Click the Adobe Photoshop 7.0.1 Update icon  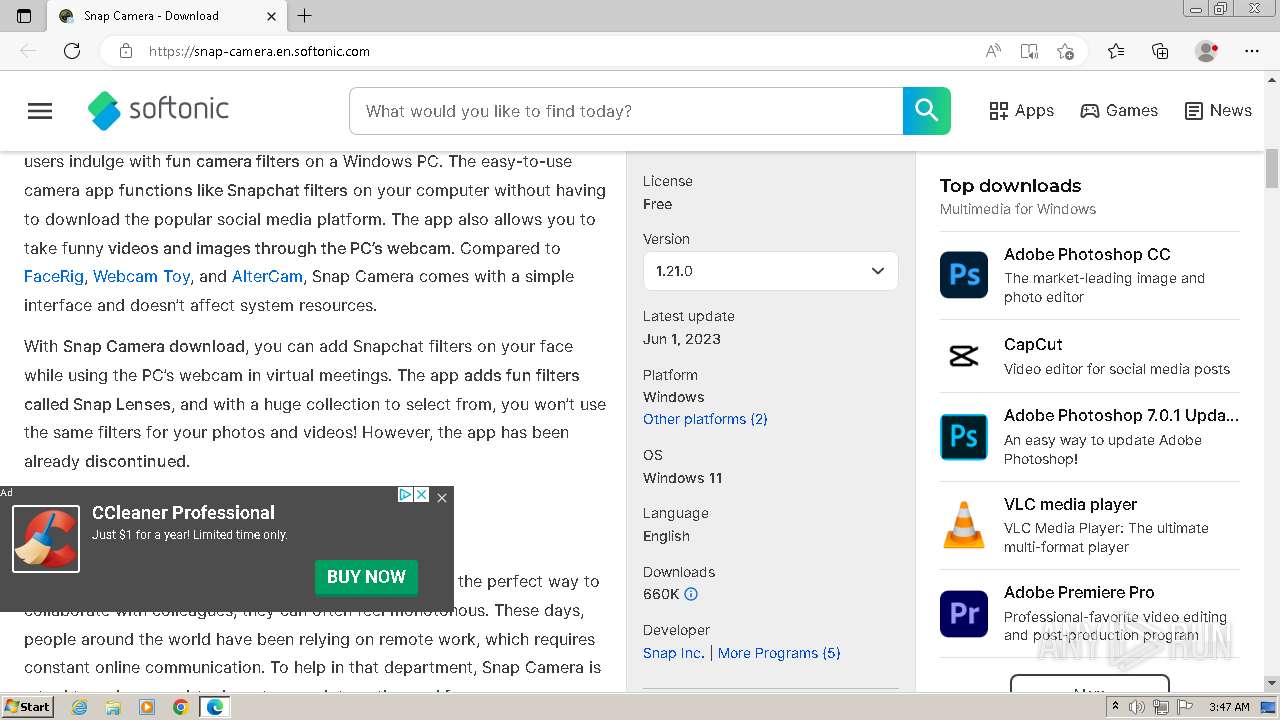click(x=964, y=436)
